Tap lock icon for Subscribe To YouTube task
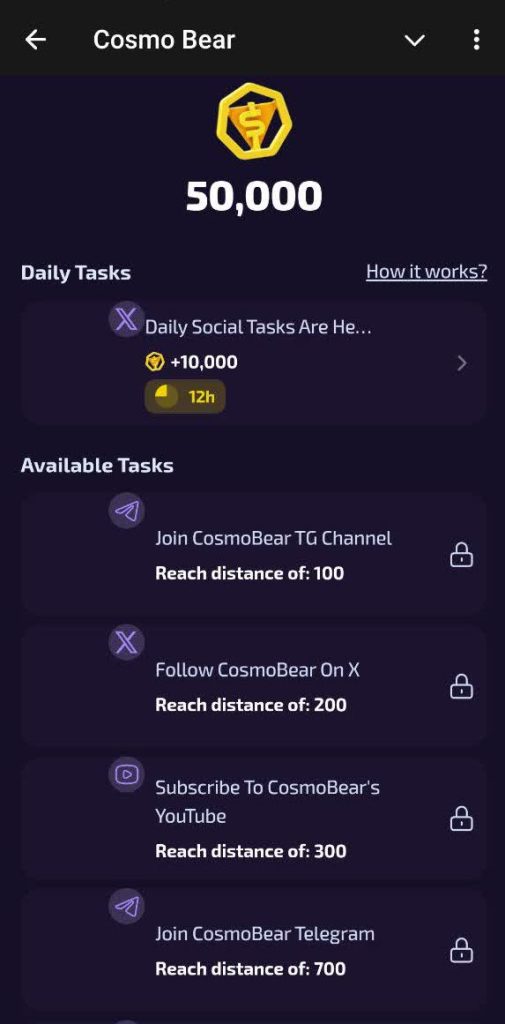505x1024 pixels. tap(462, 818)
